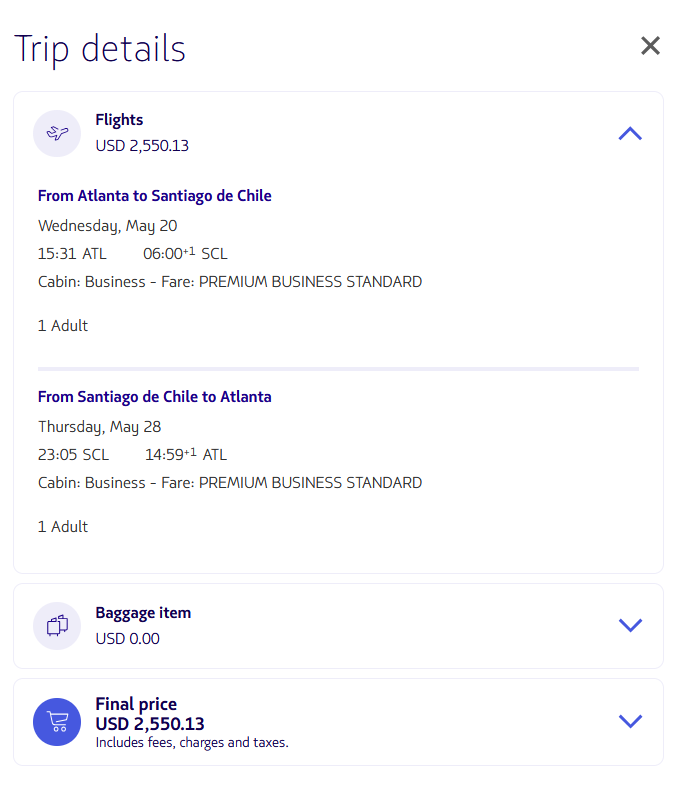The image size is (696, 797).
Task: Click the airplane Flights icon
Action: click(57, 133)
